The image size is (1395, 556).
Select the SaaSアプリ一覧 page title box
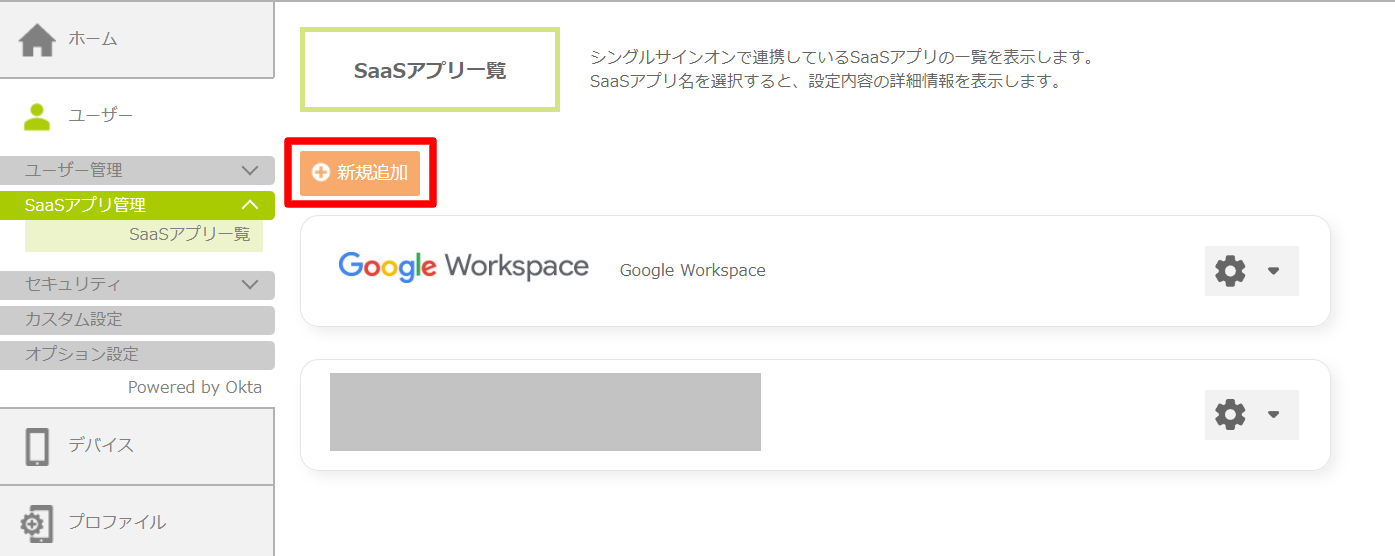pos(430,71)
